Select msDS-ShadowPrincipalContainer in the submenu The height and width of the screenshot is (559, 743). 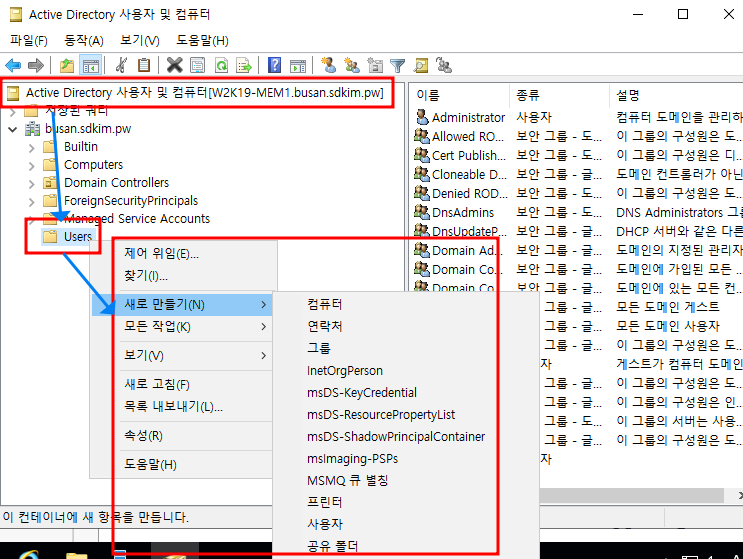396,436
